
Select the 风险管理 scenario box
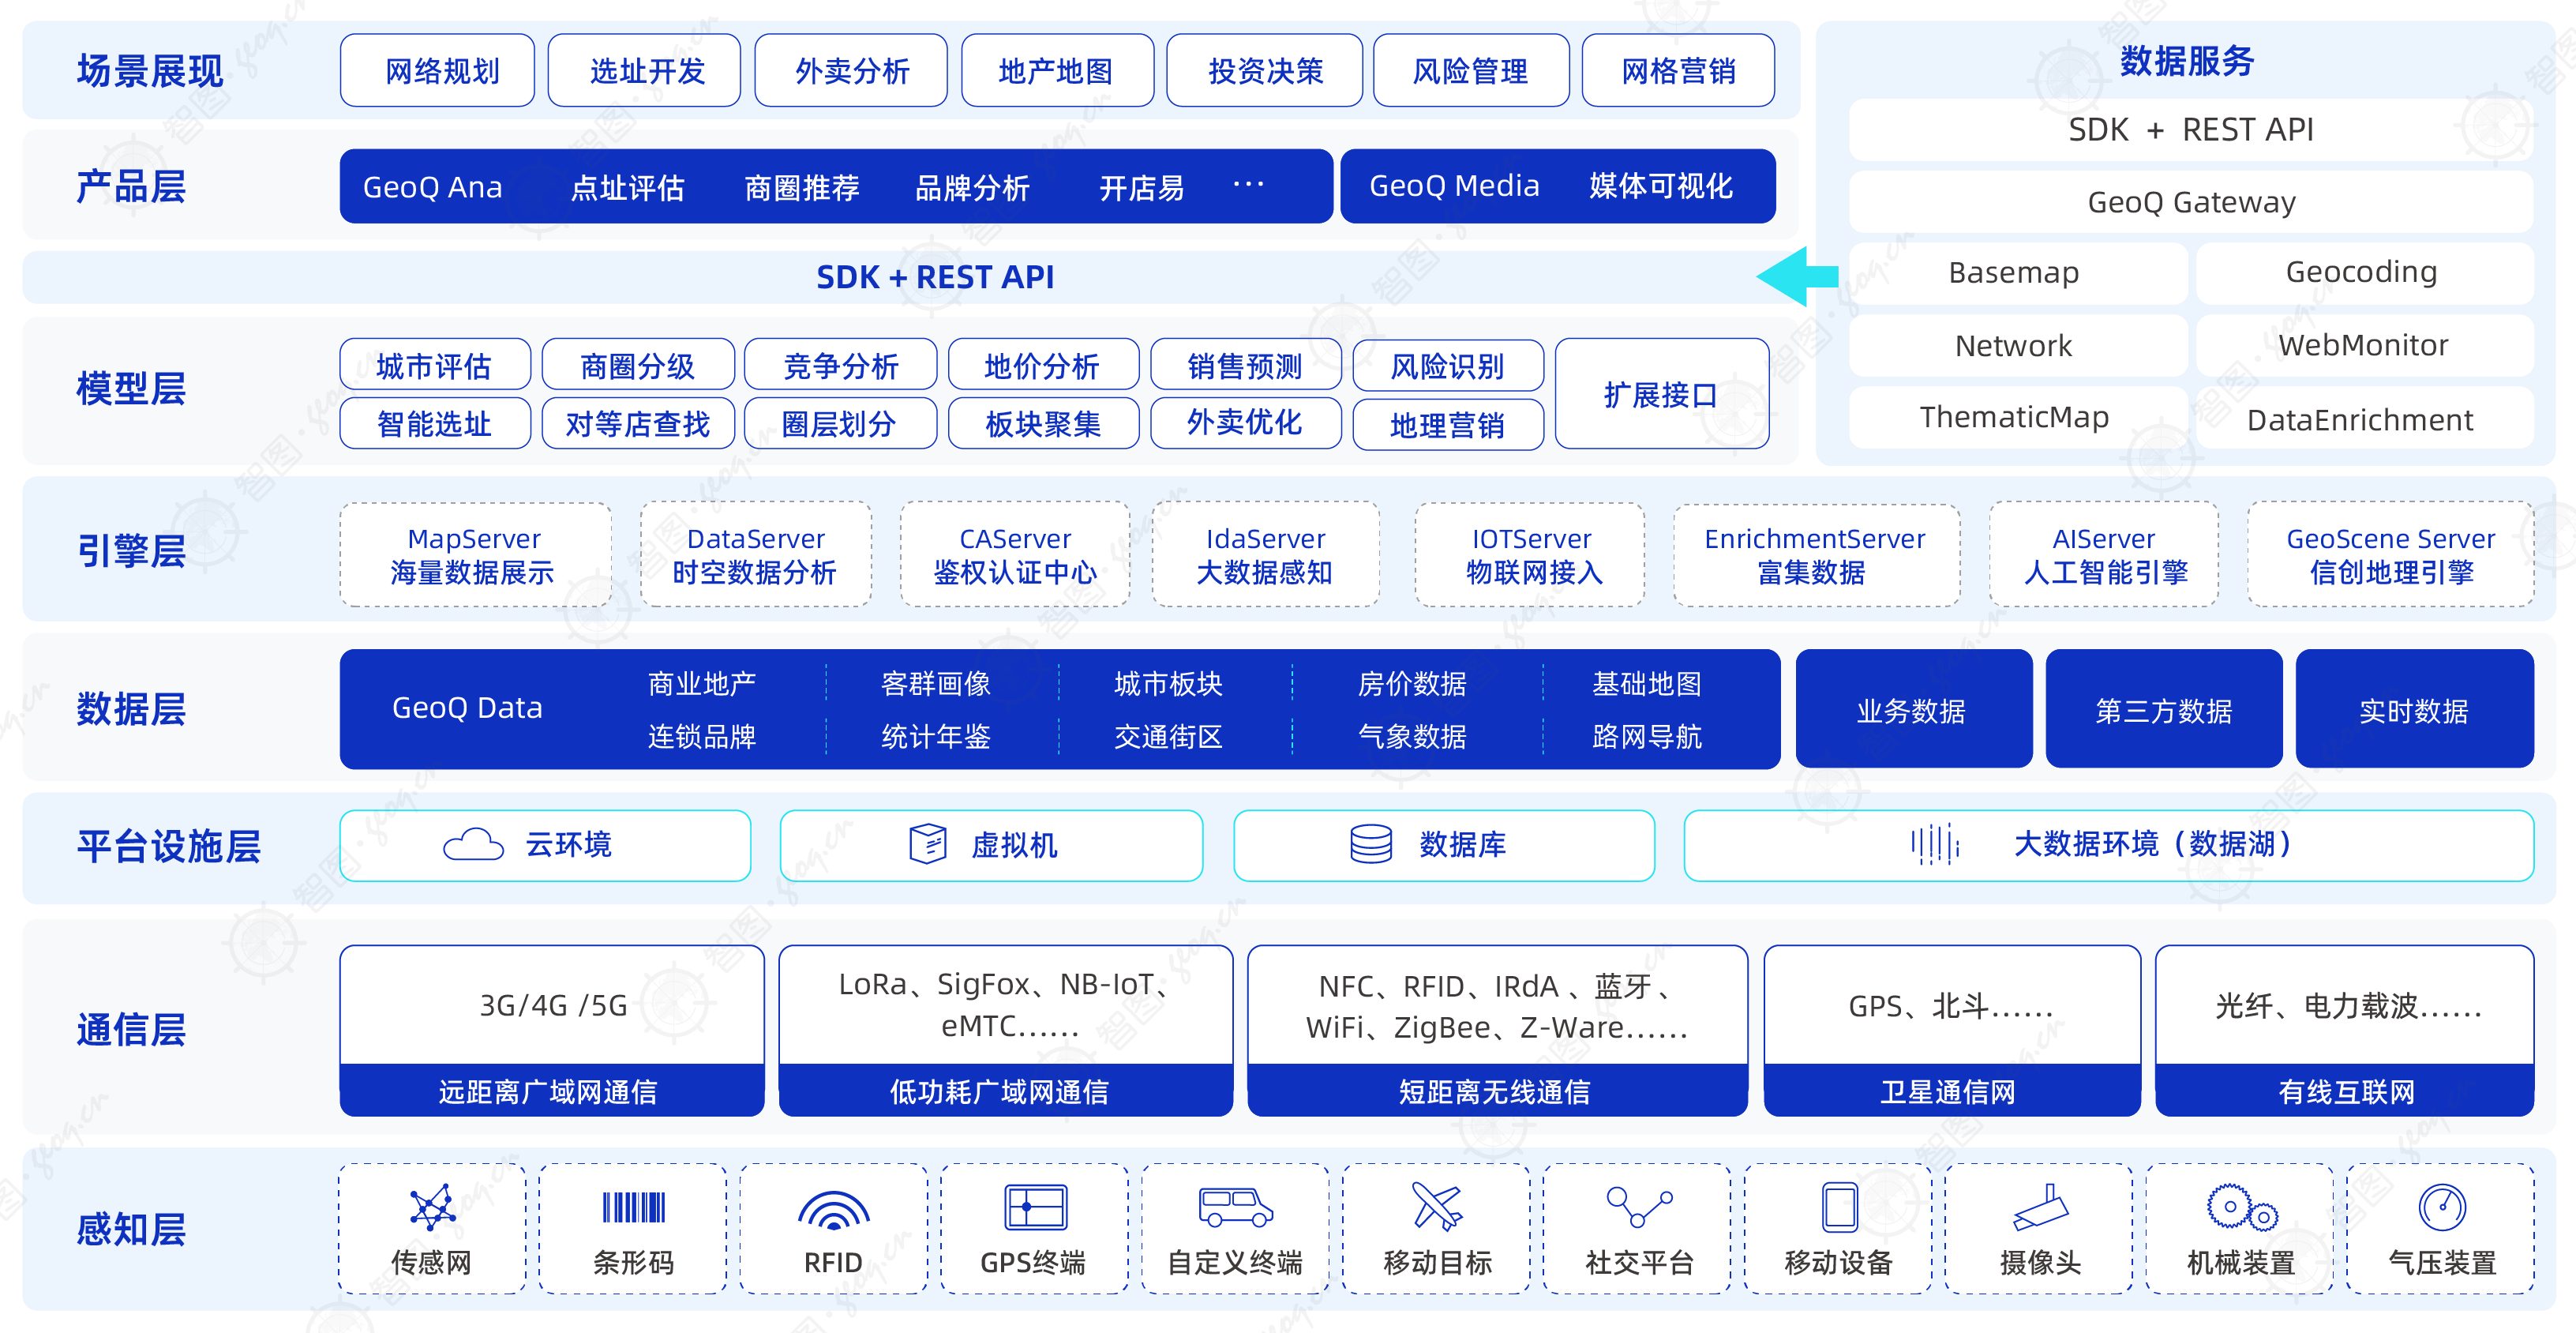pos(1471,70)
